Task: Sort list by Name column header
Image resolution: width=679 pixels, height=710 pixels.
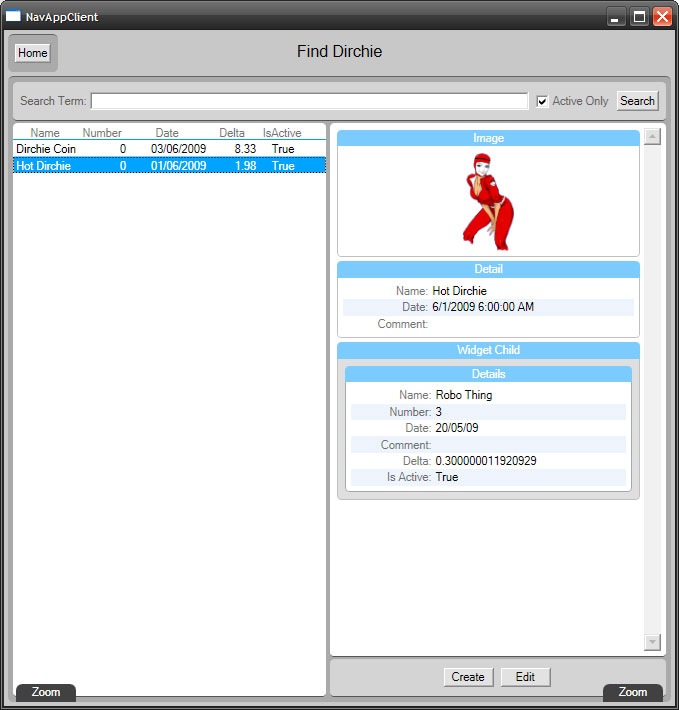Action: pyautogui.click(x=45, y=133)
